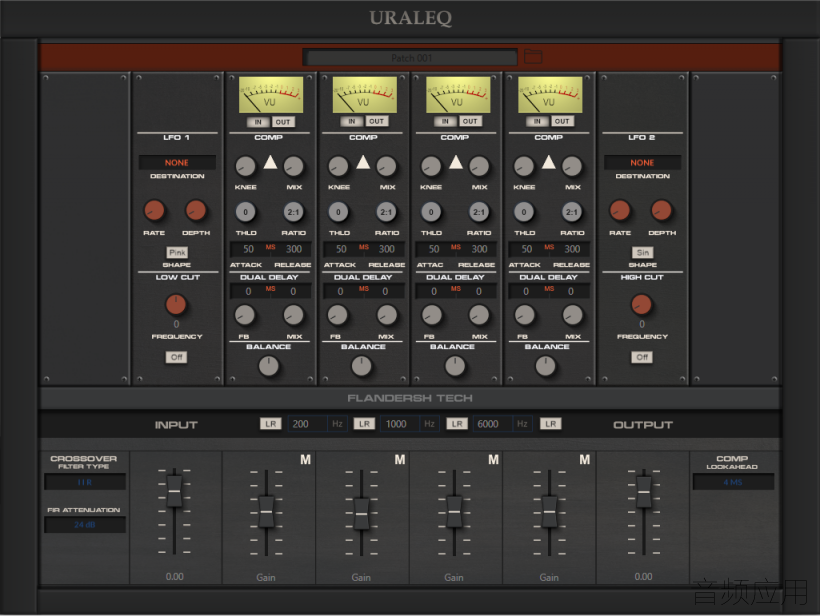Switch fourth compressor VU meter to IN

click(537, 121)
